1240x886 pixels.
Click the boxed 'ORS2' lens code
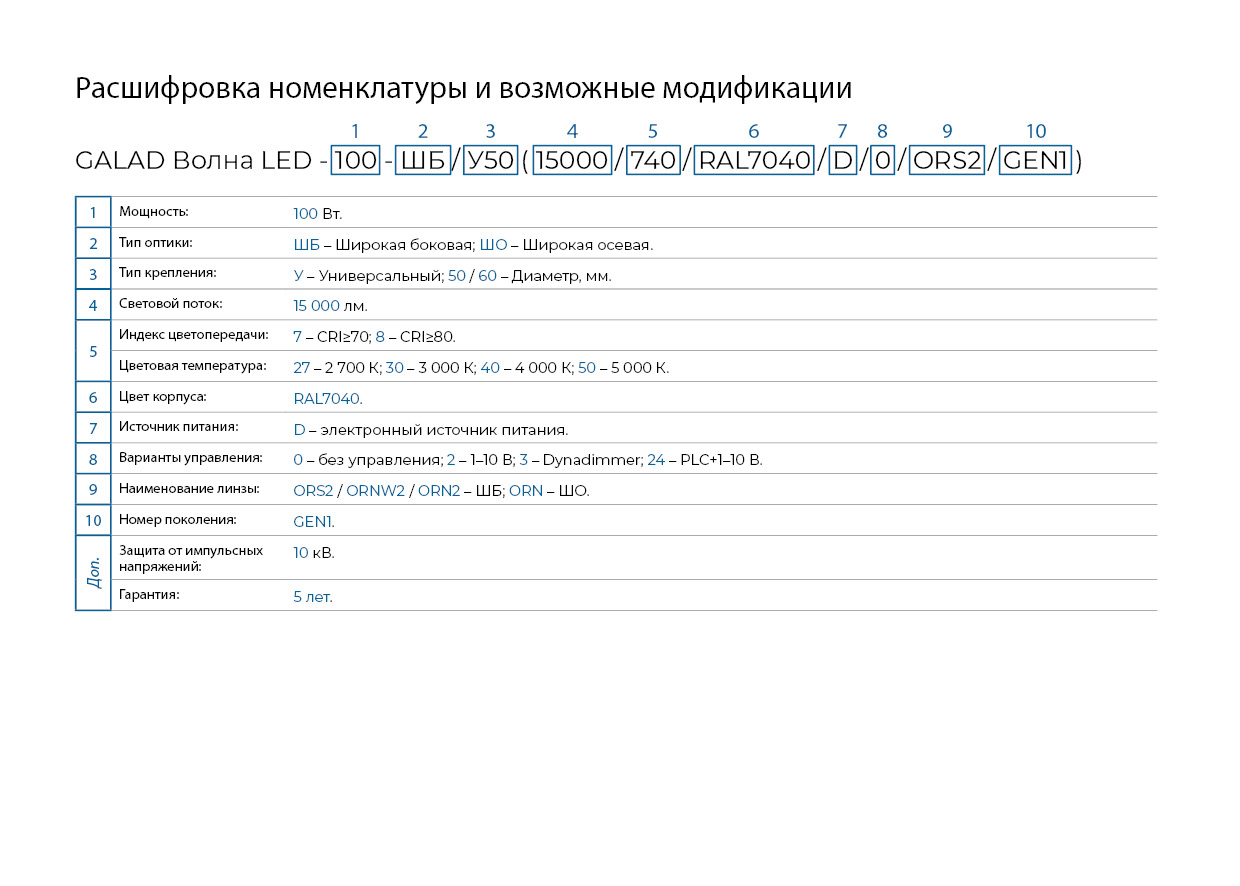tap(947, 161)
